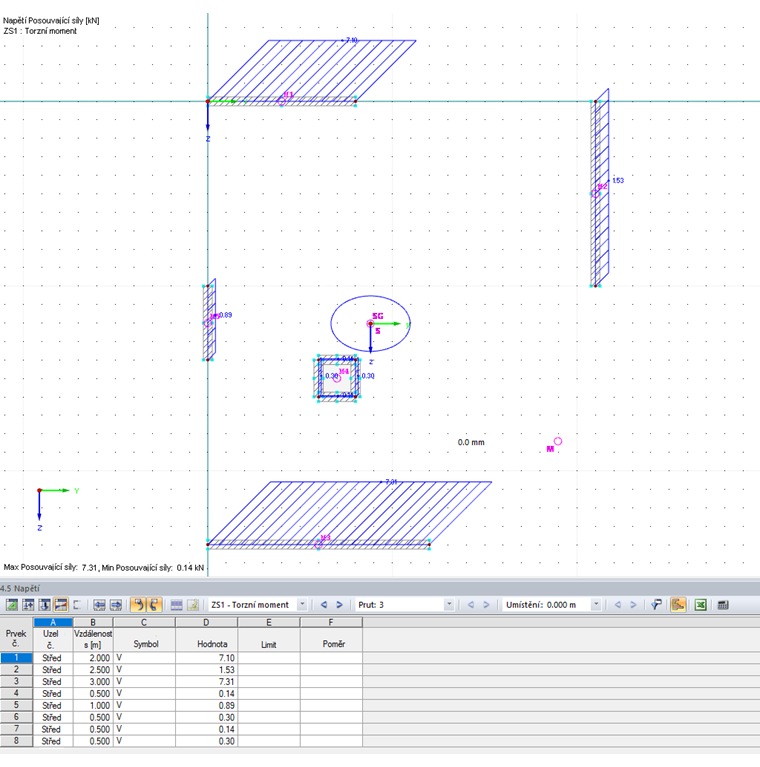Screen dimensions: 760x767
Task: Click the M3 stress point on bottom element
Action: tap(318, 544)
